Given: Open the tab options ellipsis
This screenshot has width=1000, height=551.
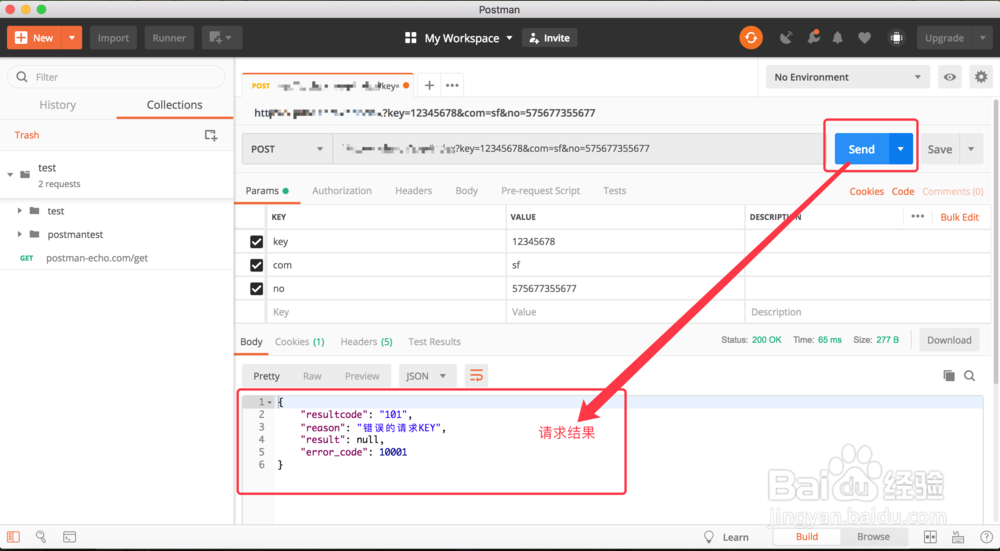Looking at the screenshot, I should tap(452, 85).
